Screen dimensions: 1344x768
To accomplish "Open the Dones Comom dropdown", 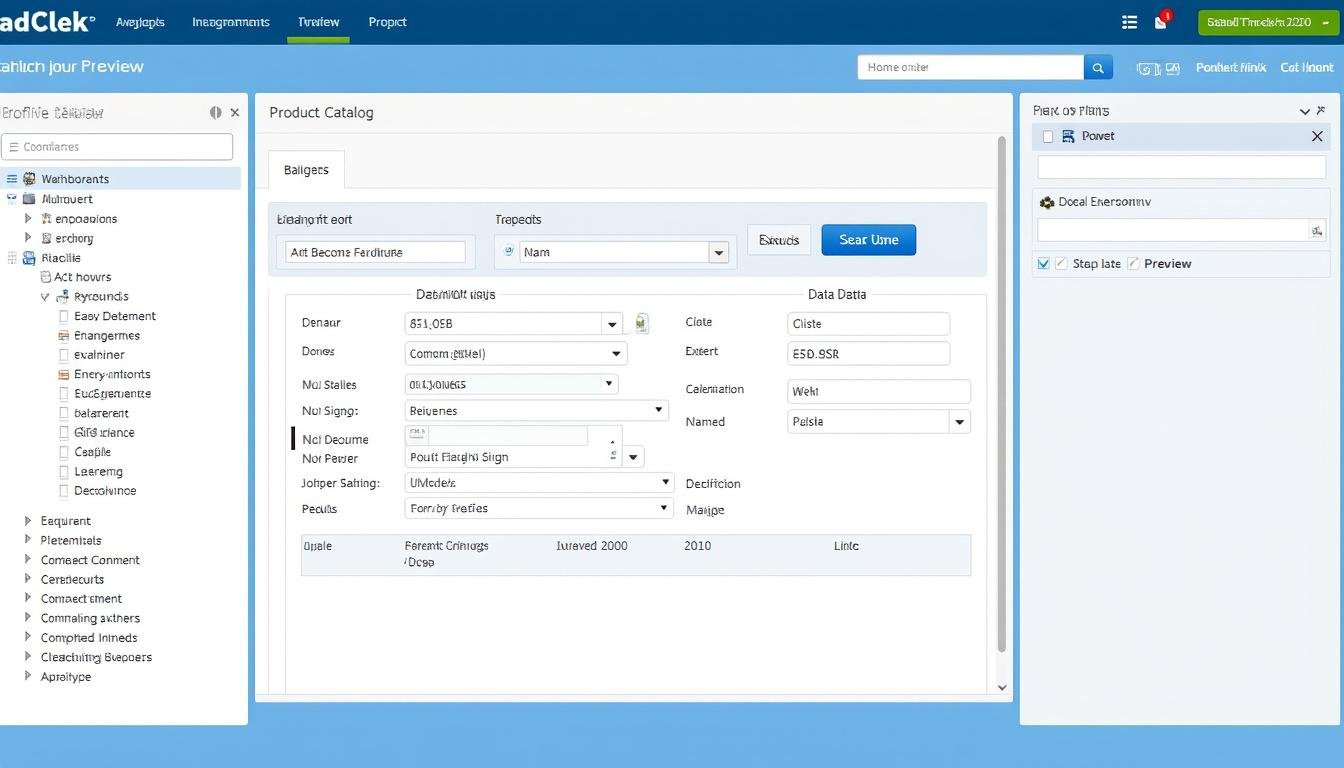I will (616, 354).
